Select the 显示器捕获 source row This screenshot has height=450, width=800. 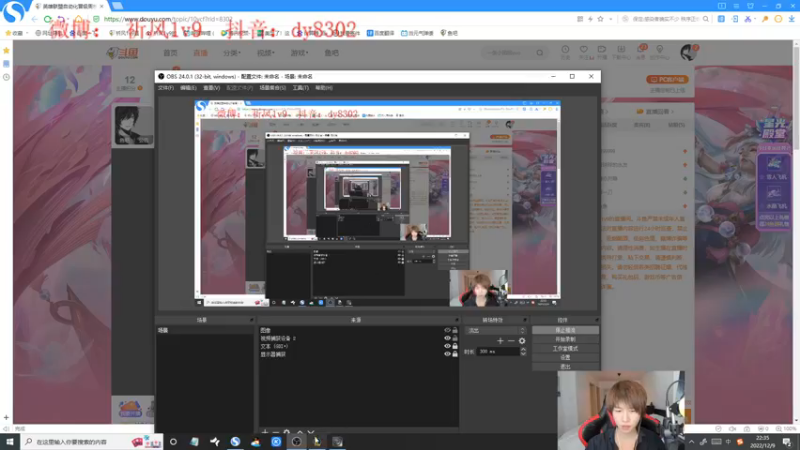pyautogui.click(x=359, y=354)
